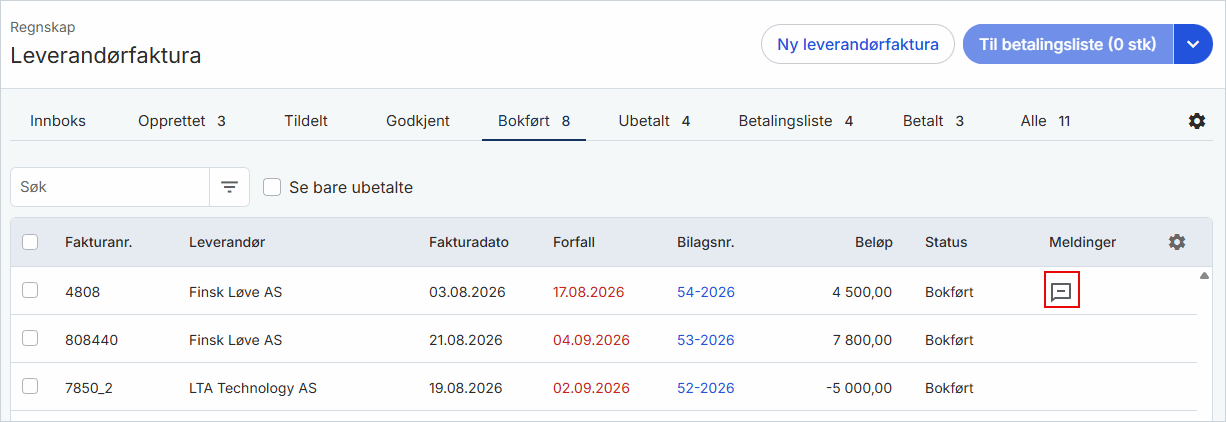Switch to Opprettet tab
The image size is (1226, 422).
pyautogui.click(x=182, y=121)
